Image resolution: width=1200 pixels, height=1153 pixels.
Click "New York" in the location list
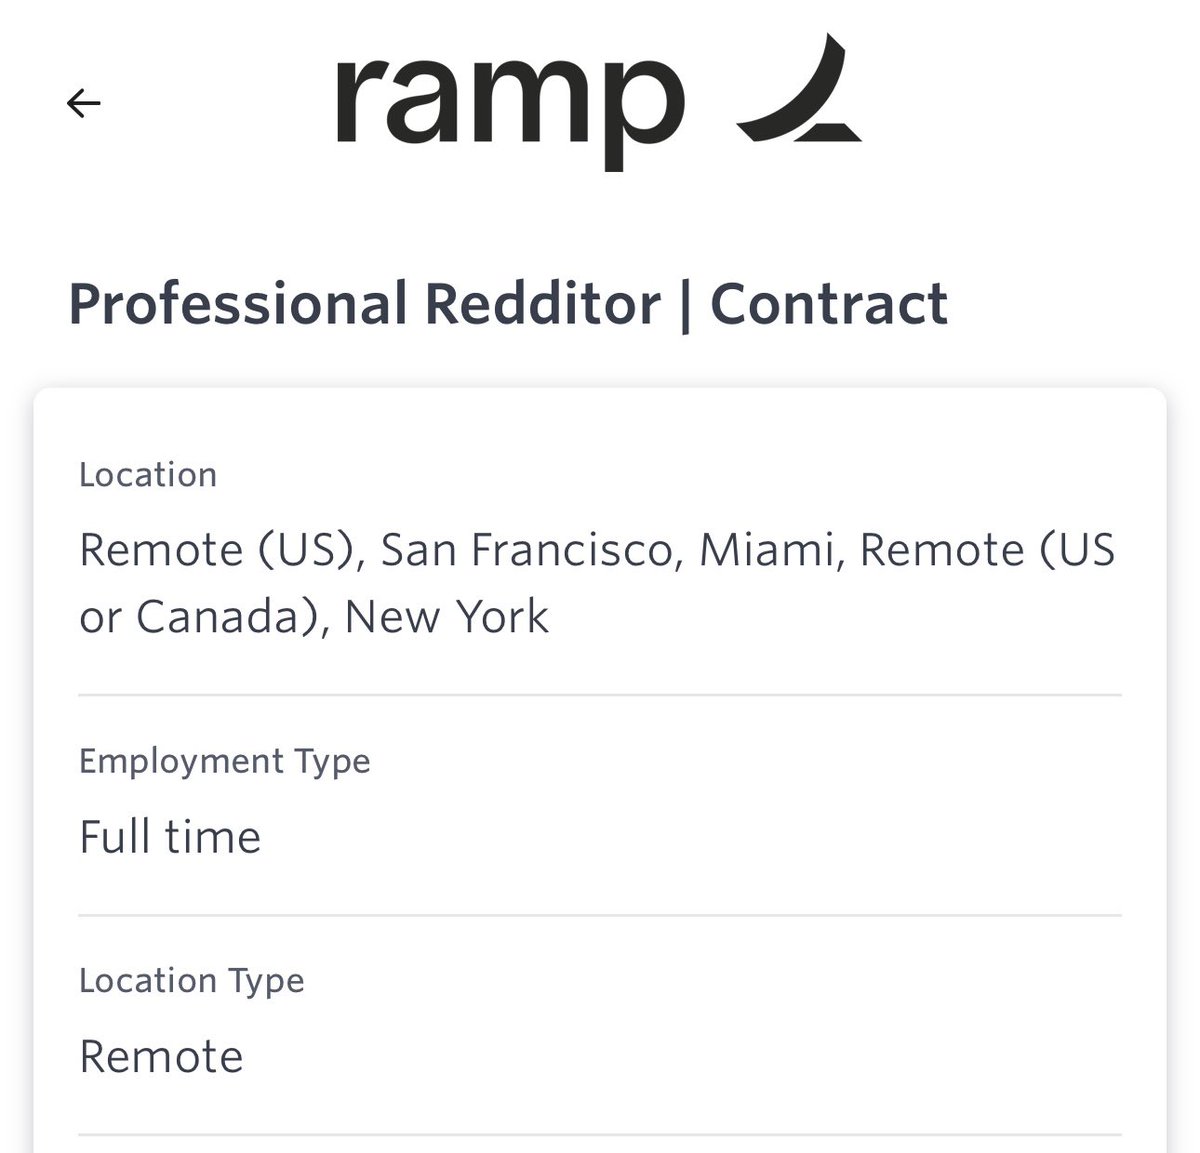446,617
